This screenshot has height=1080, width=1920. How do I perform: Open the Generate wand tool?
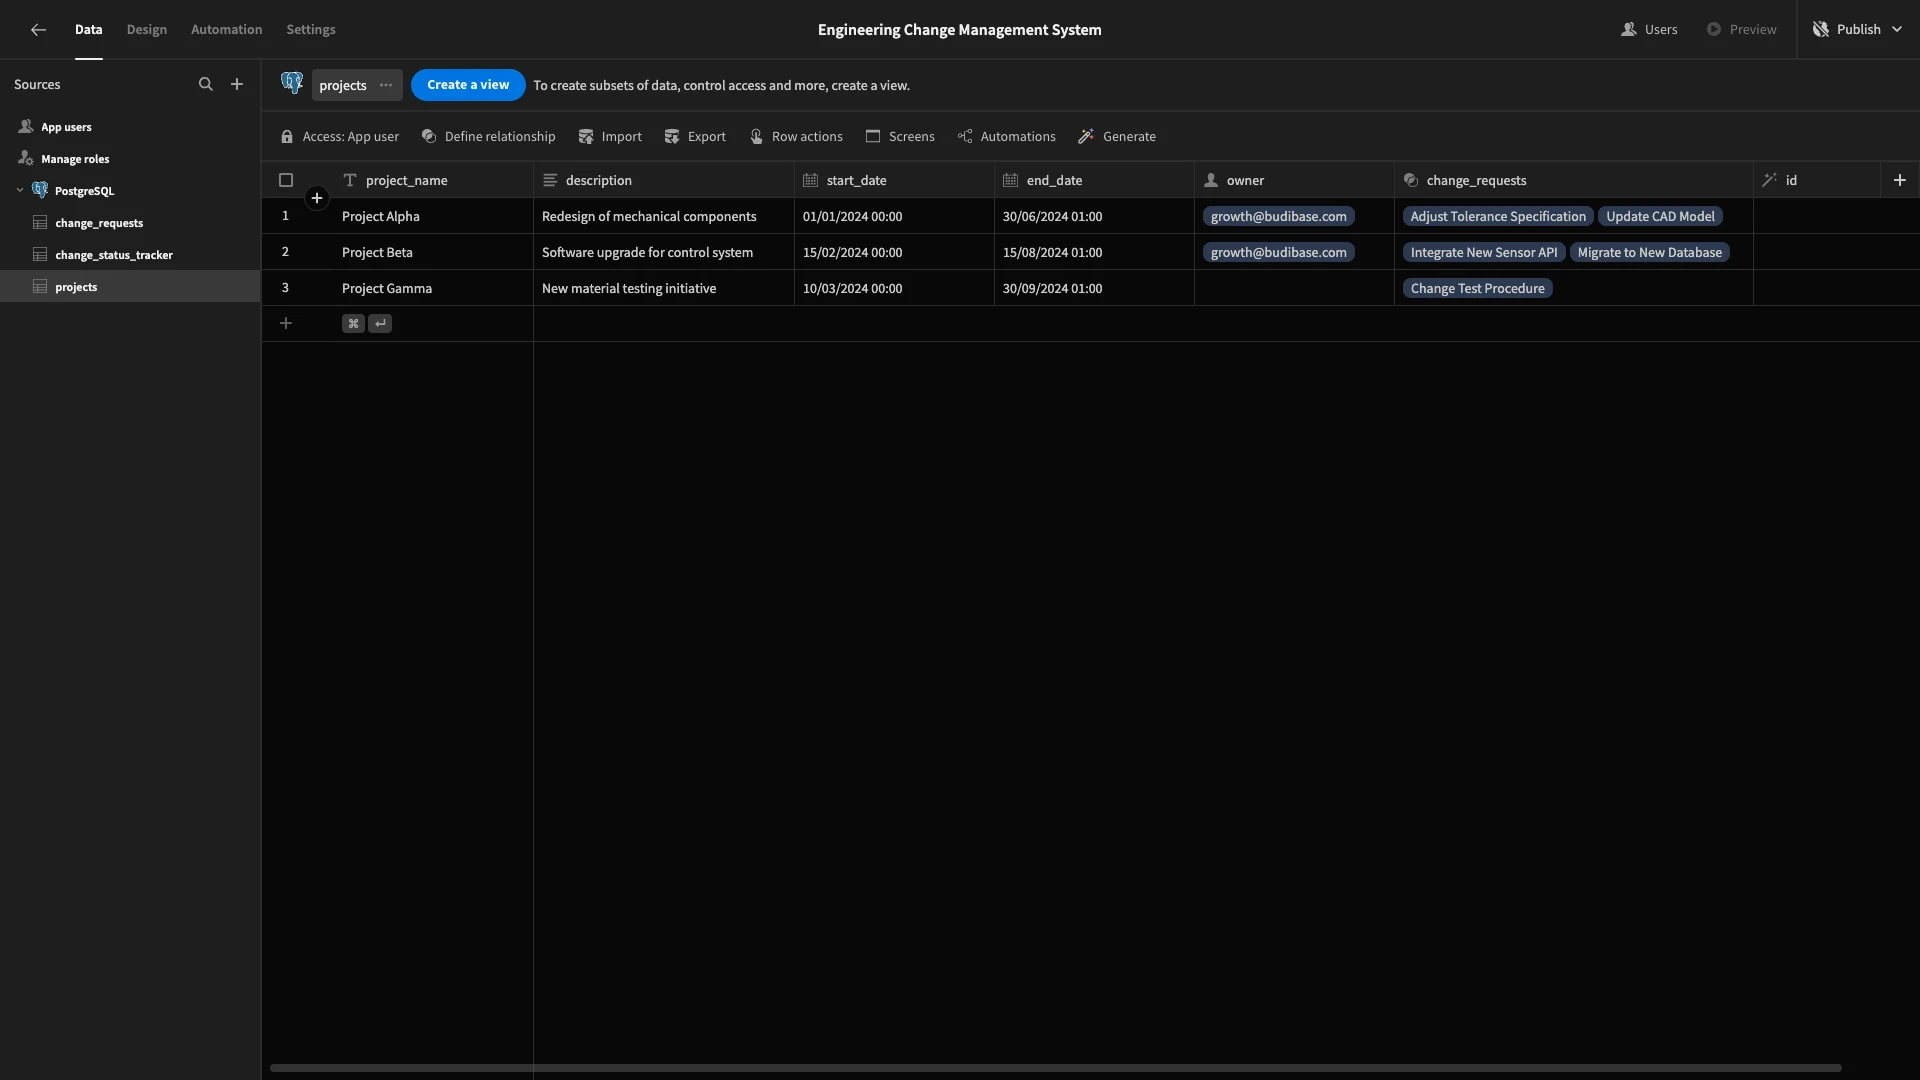coord(1117,137)
